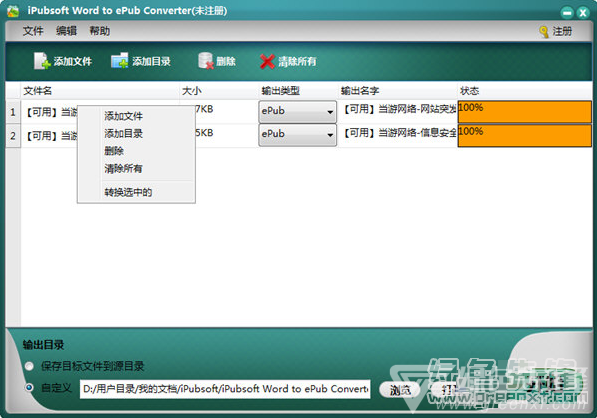The image size is (597, 418).
Task: Click the 大小 column header
Action: click(x=219, y=91)
